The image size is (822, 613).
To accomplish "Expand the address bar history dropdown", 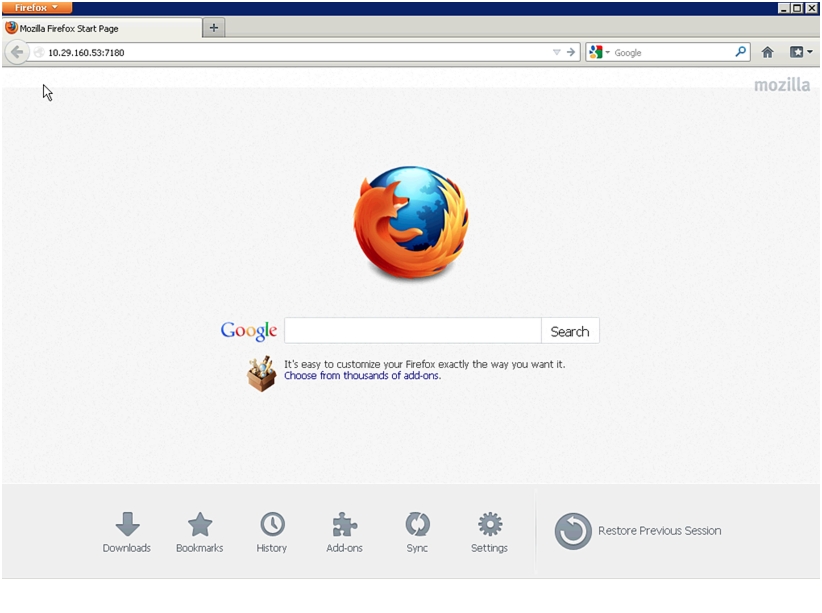I will point(556,52).
